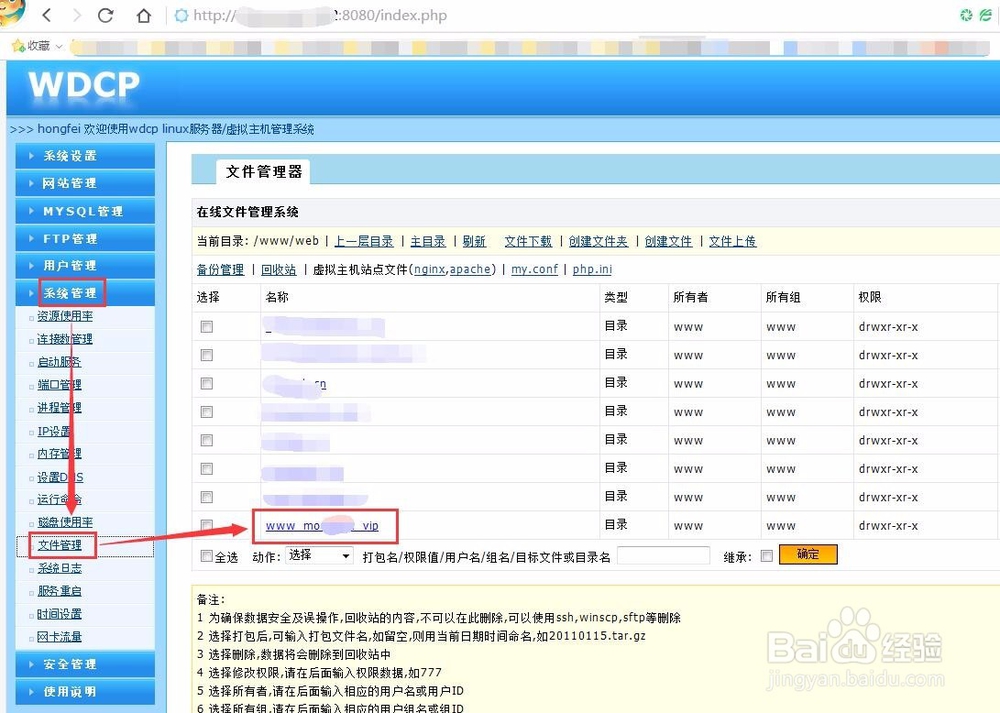Open 时间设置 in sidebar

(x=59, y=614)
